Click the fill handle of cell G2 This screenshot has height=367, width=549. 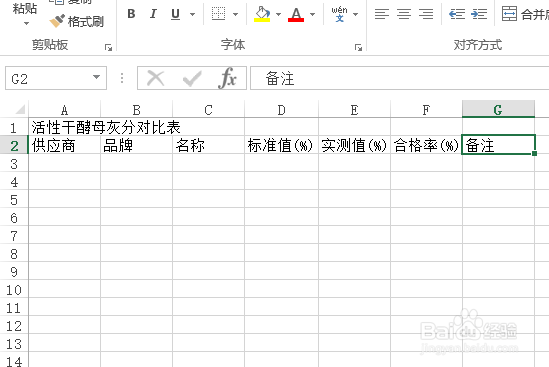pyautogui.click(x=534, y=153)
